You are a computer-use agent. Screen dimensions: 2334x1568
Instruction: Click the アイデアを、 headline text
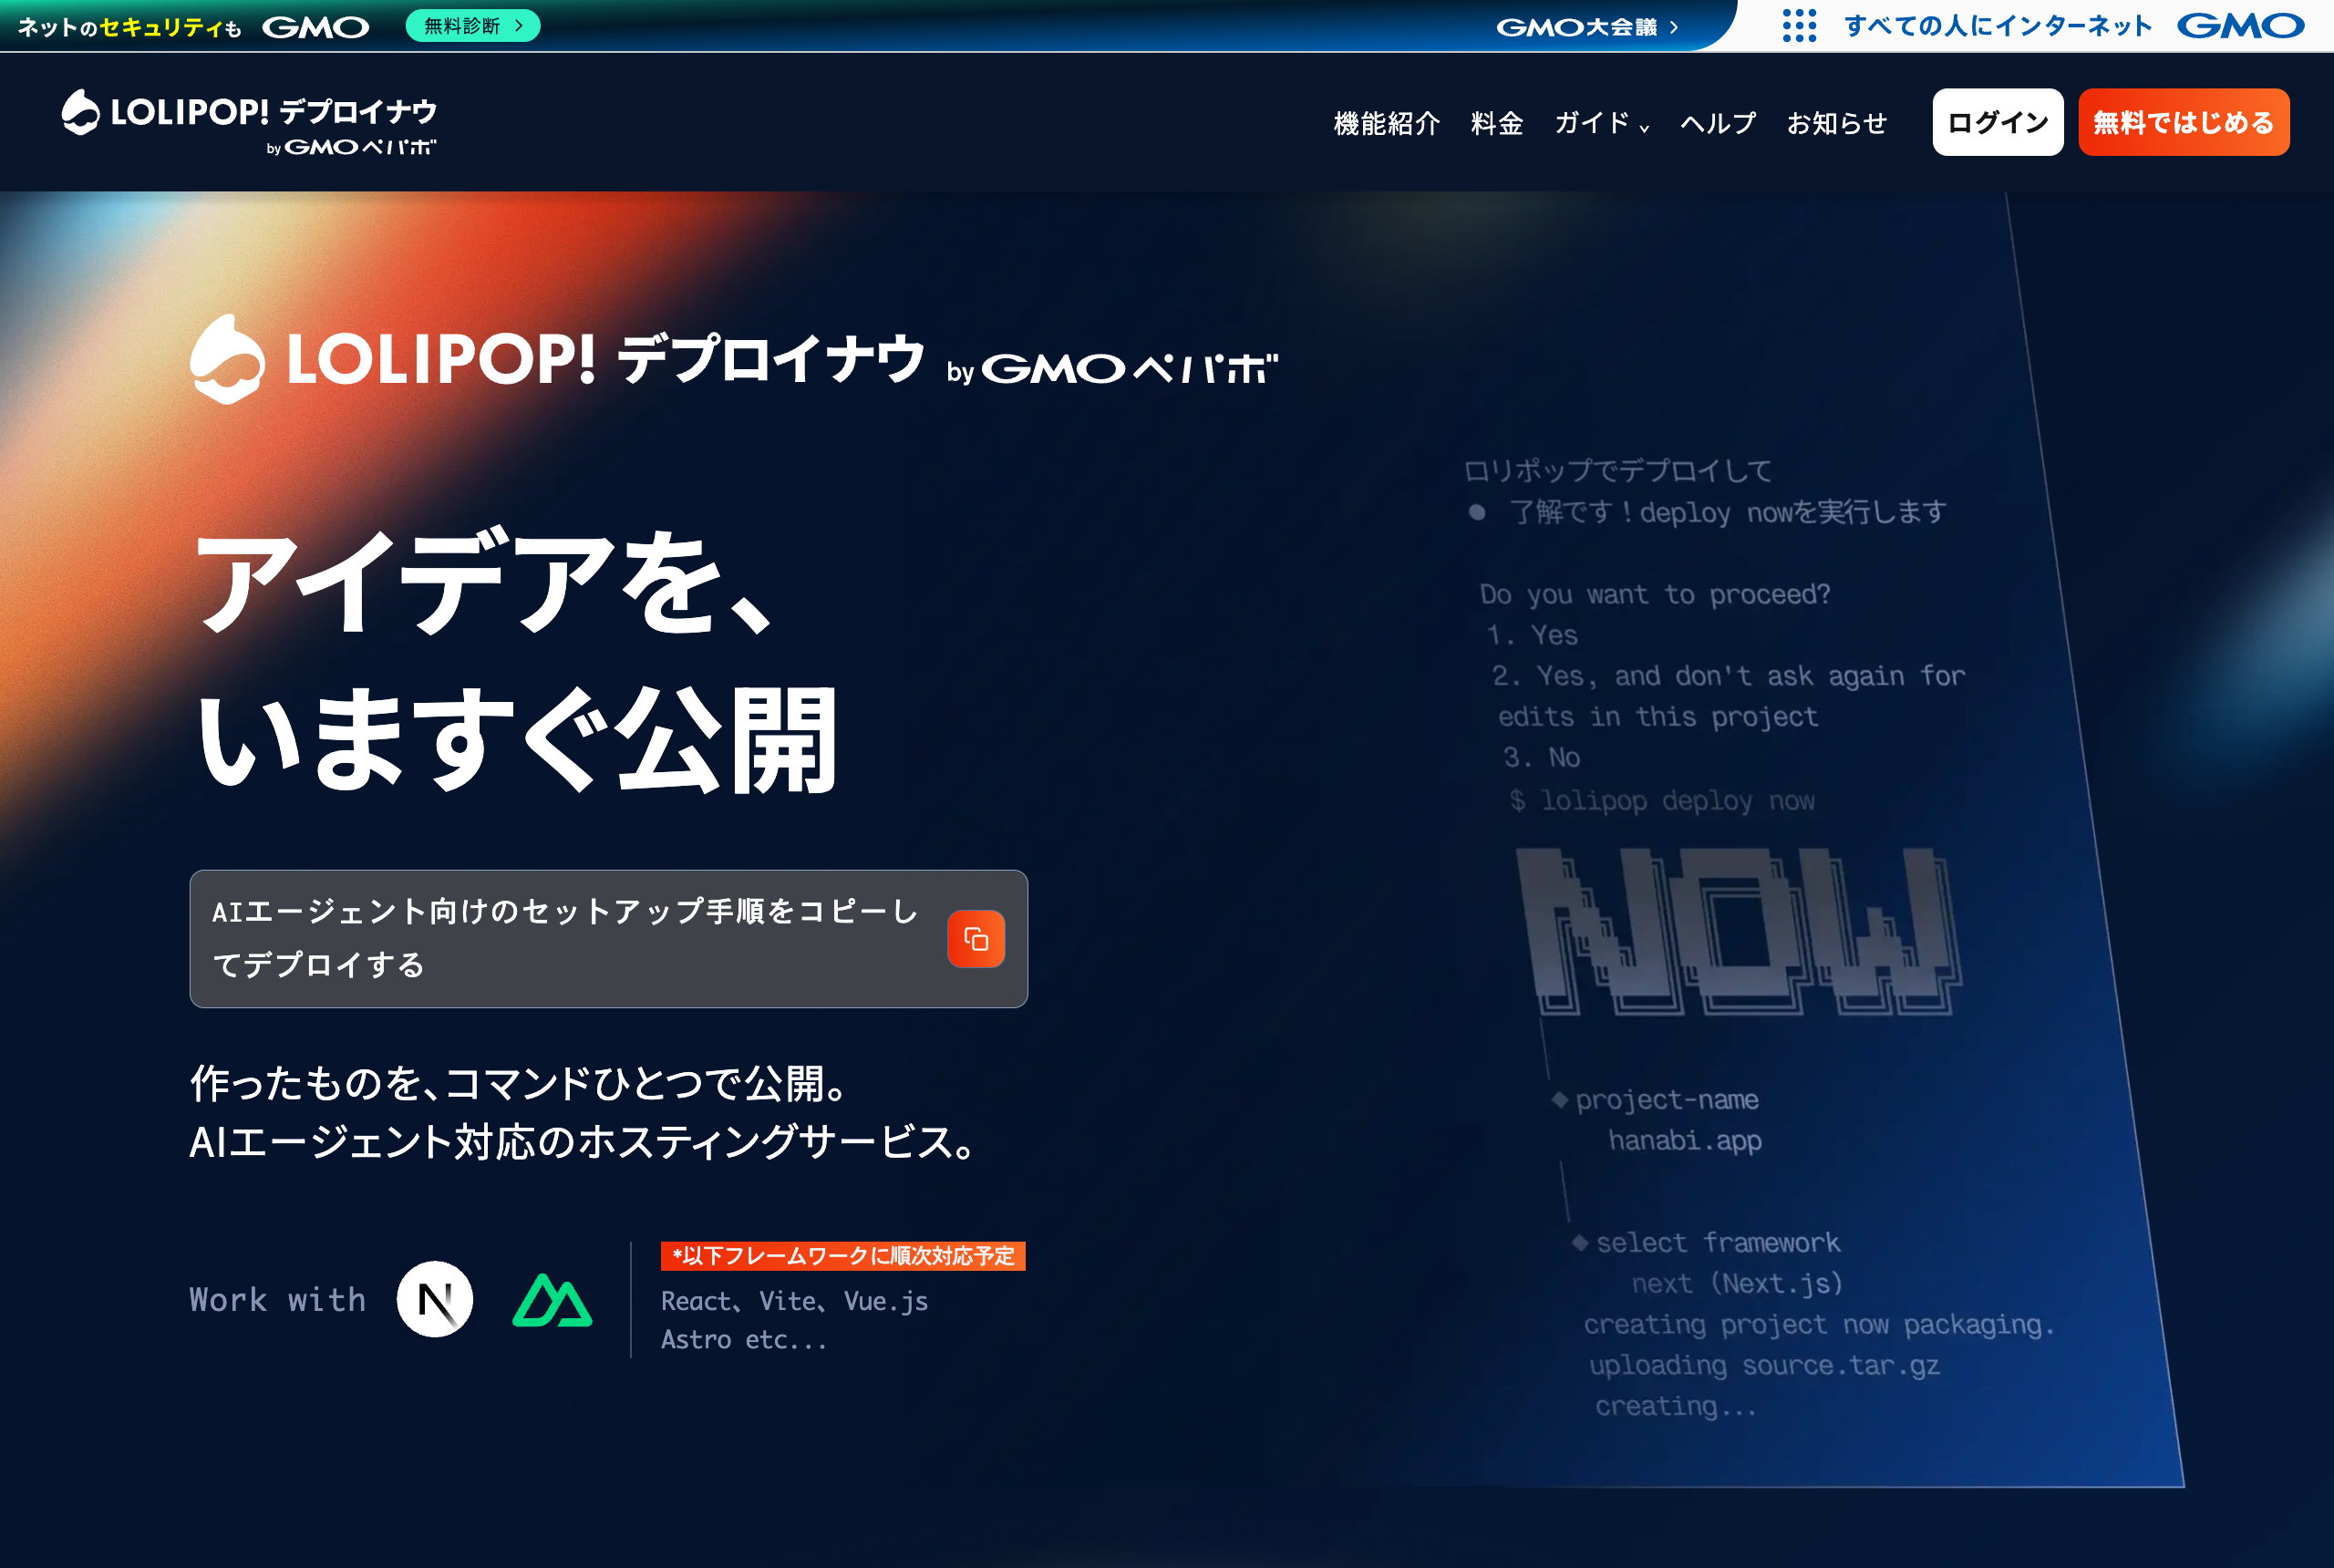pyautogui.click(x=485, y=581)
